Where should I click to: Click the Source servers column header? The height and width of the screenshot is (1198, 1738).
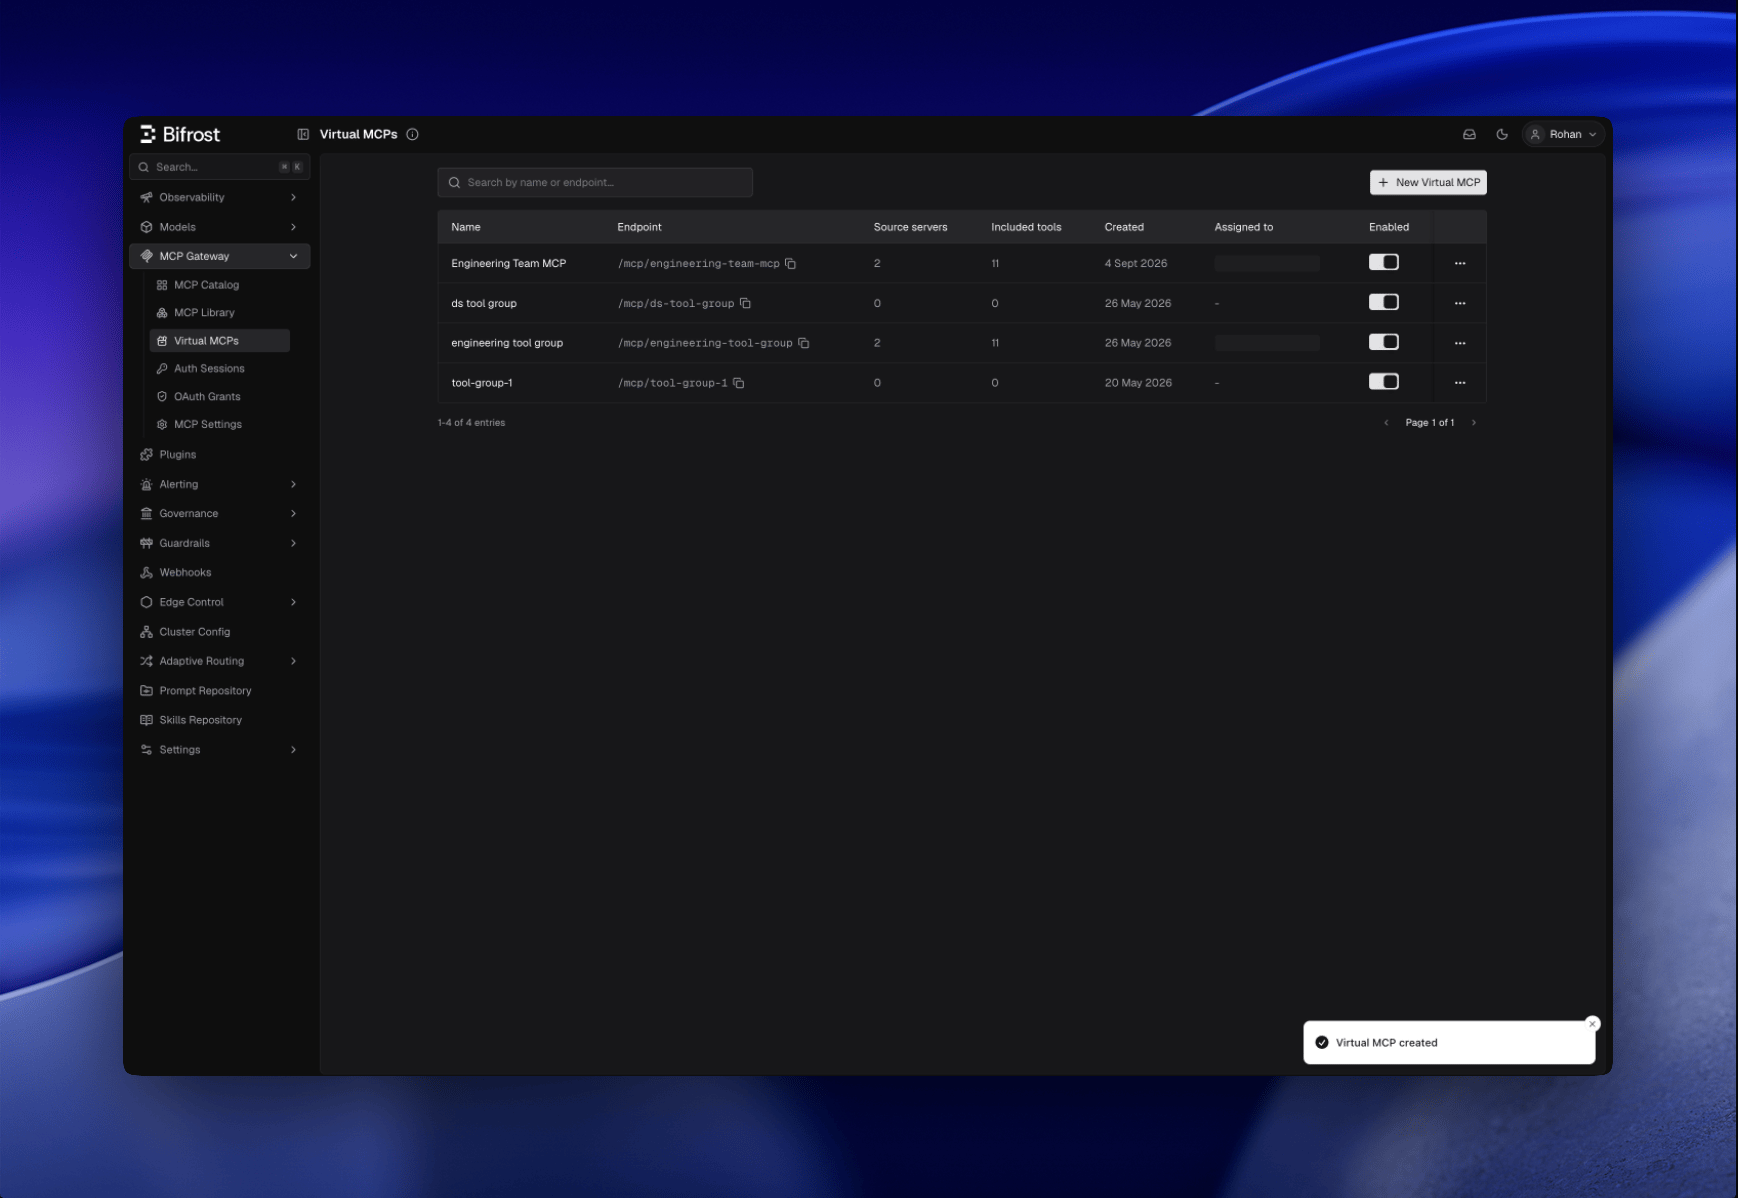tap(910, 227)
